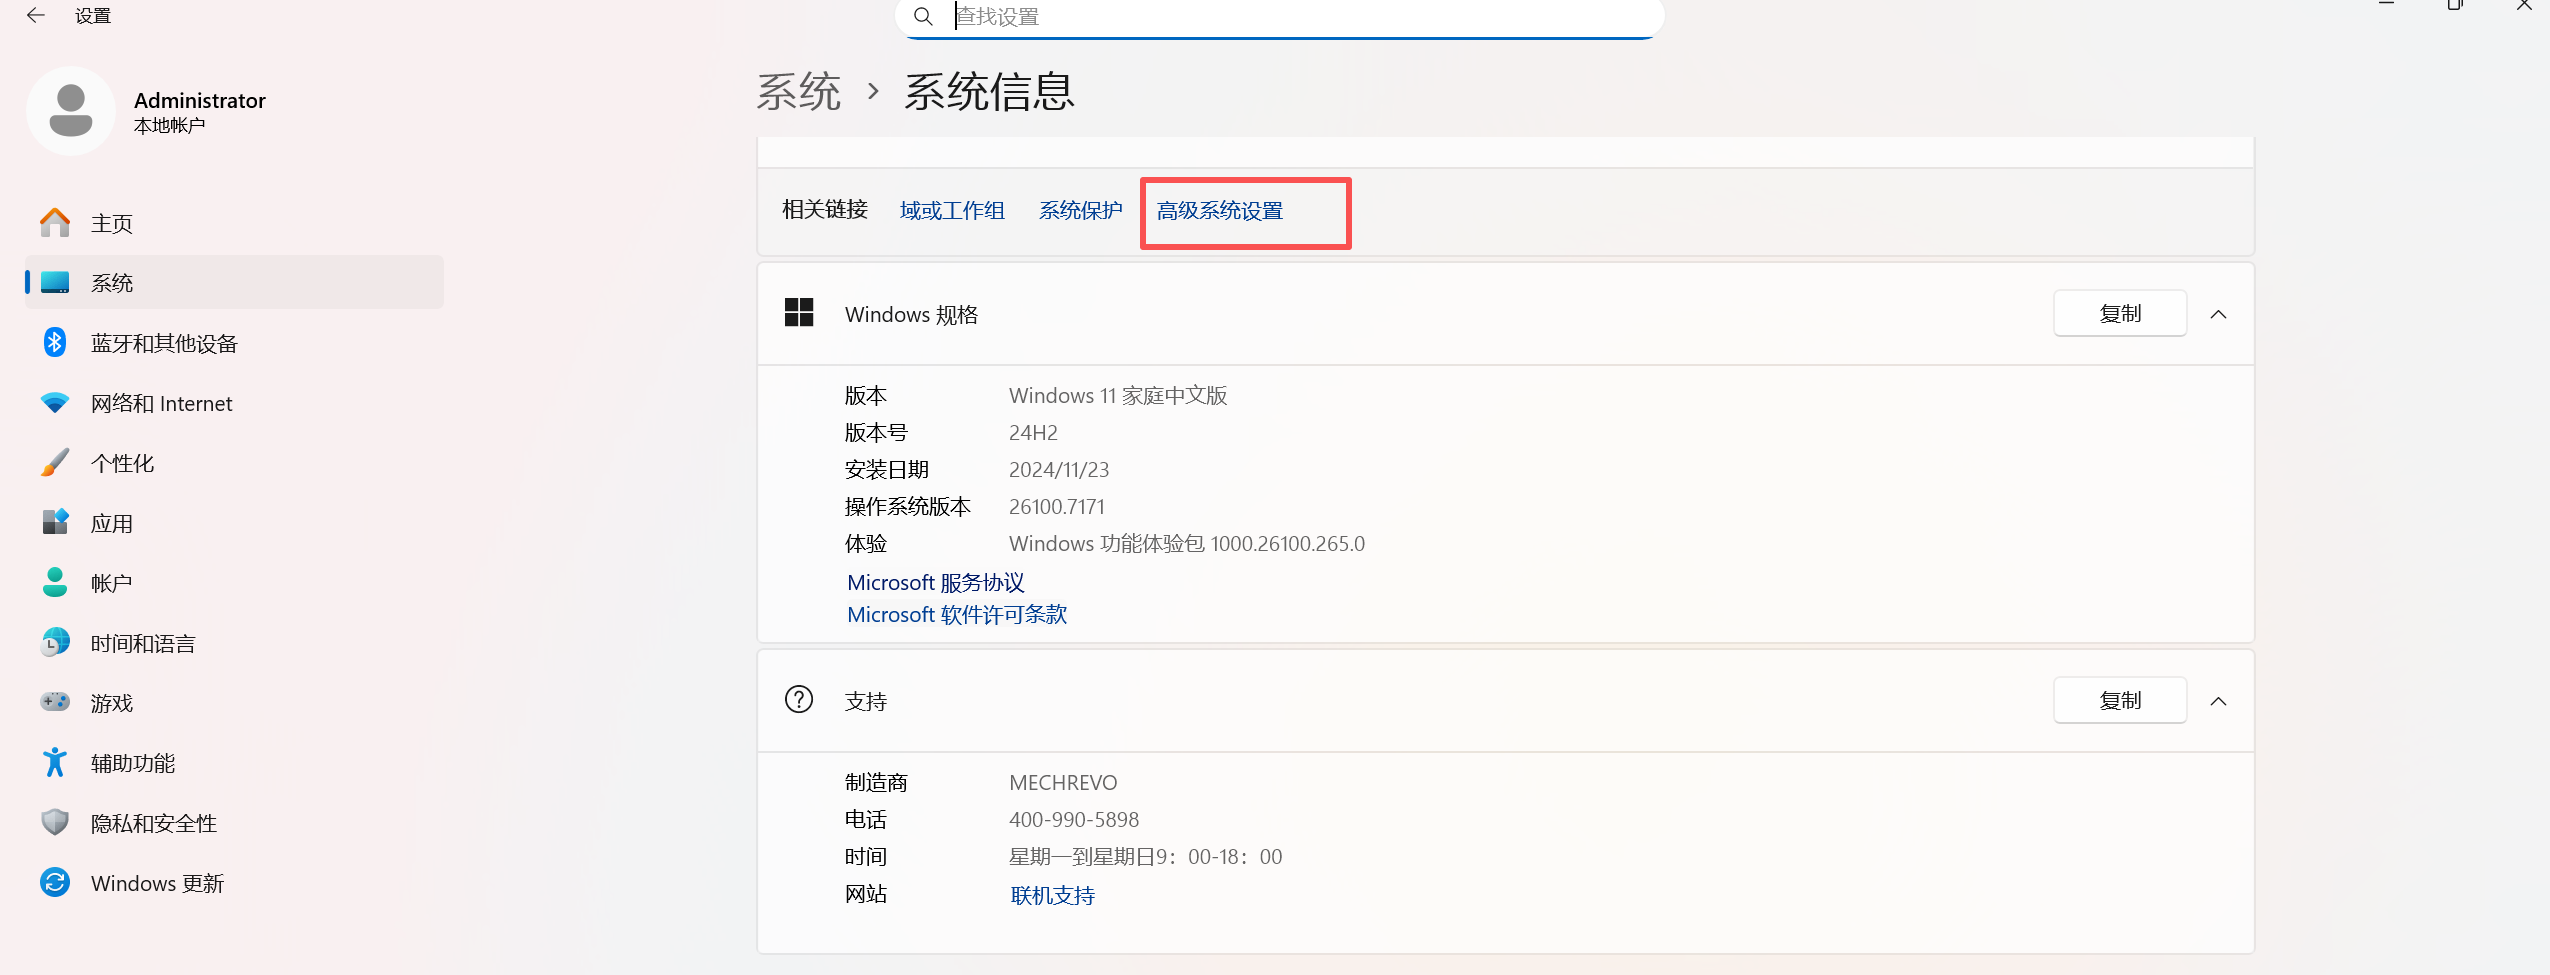Open the 辅助功能 category
Screen dimensions: 2550x975
[x=234, y=763]
